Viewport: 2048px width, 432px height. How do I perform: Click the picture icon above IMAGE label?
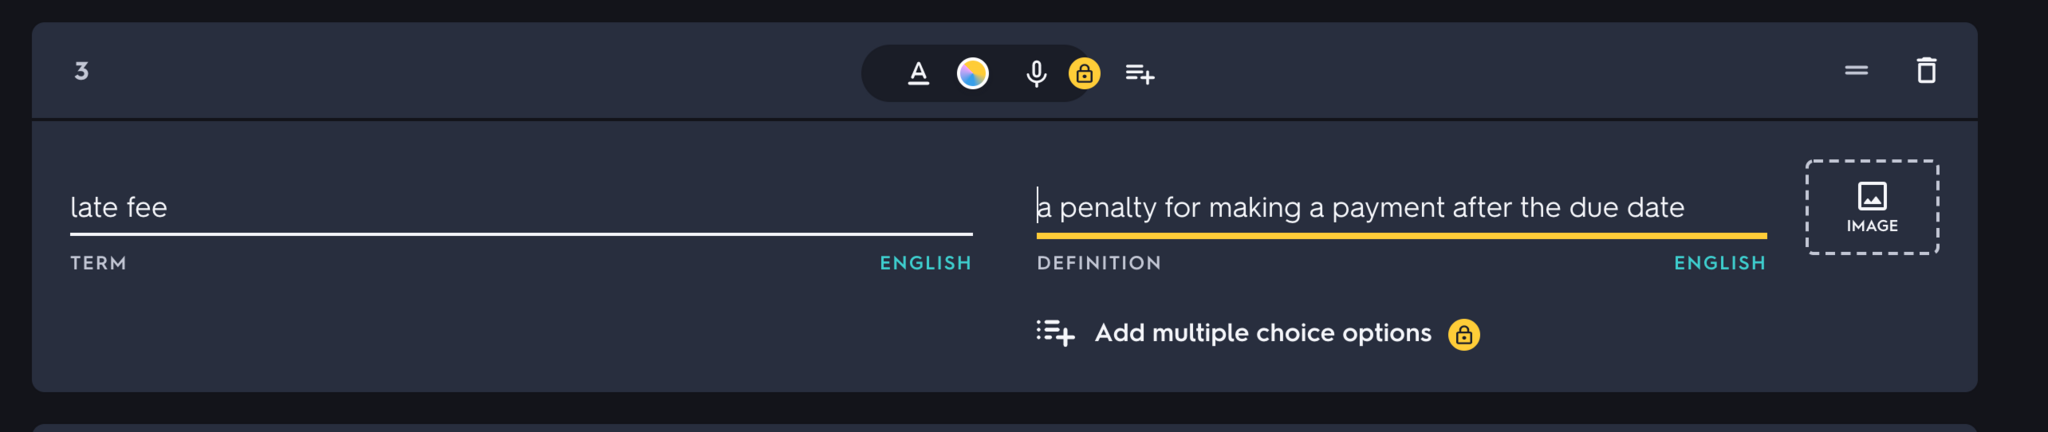(x=1872, y=195)
